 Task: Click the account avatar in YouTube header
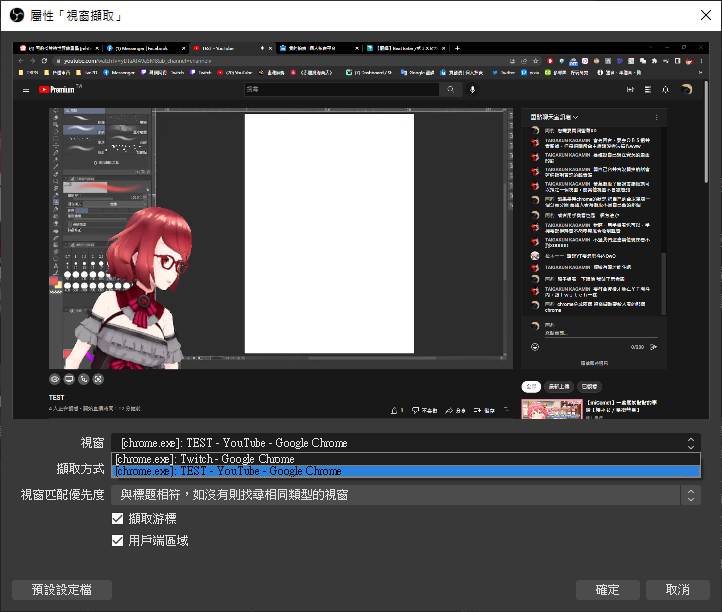pyautogui.click(x=687, y=89)
